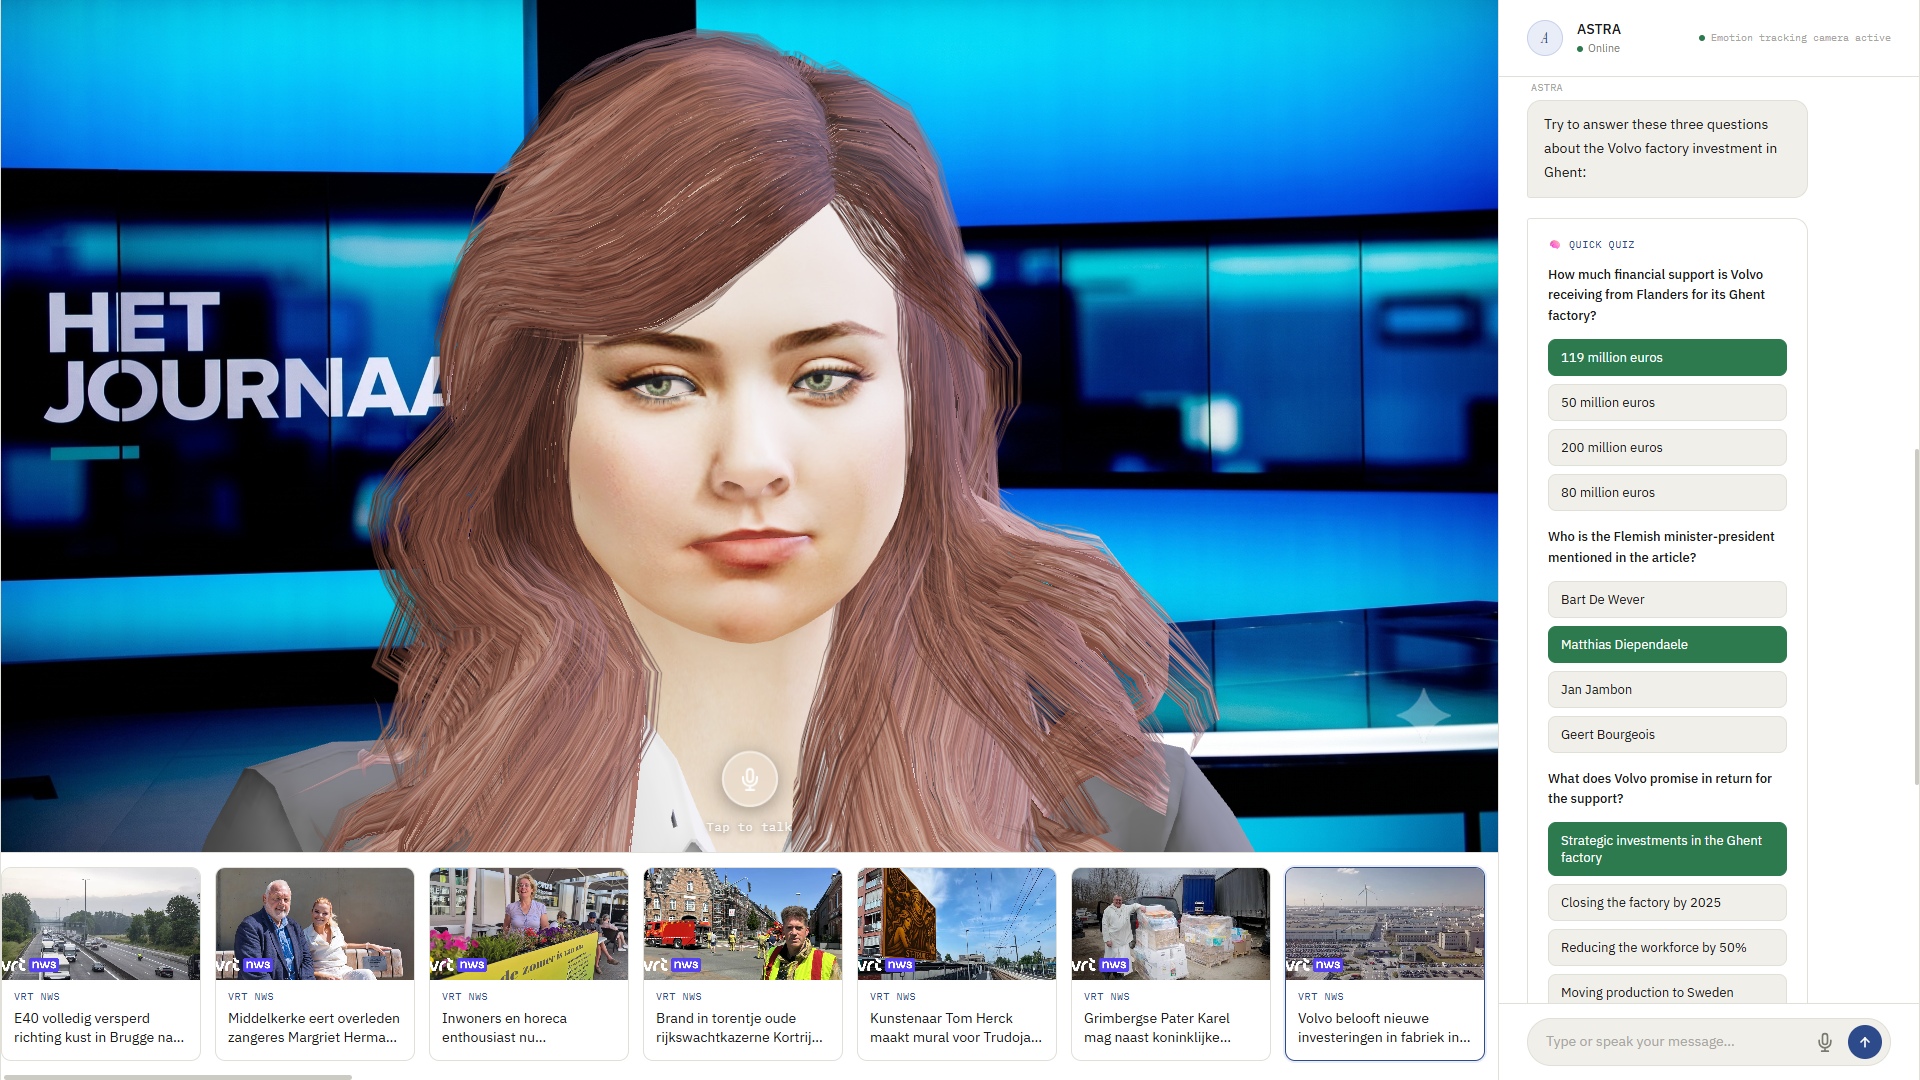
Task: Choose Bart De Wever as the answer
Action: click(1667, 600)
